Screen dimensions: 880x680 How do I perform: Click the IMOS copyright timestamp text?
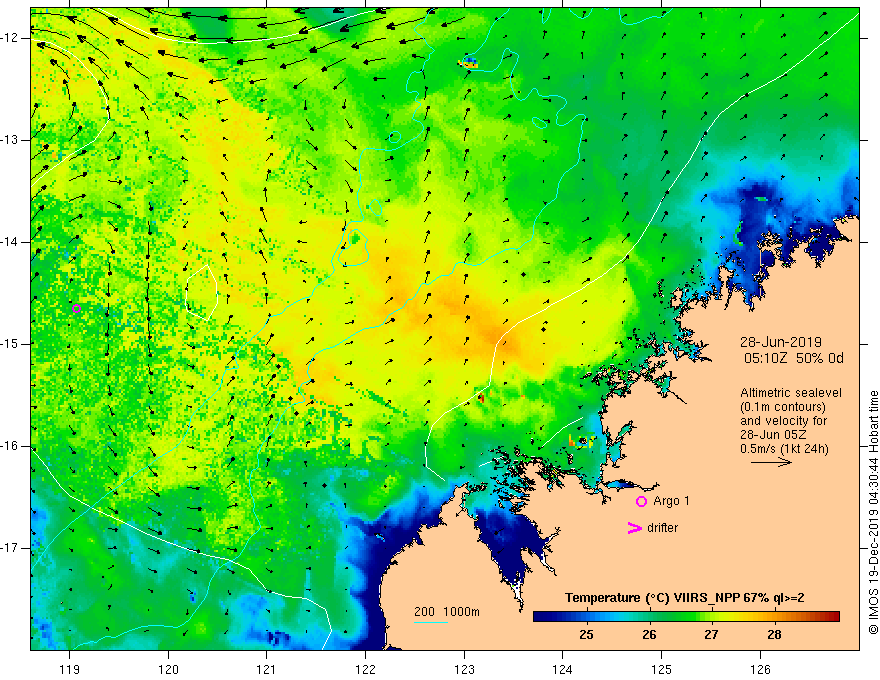[873, 512]
